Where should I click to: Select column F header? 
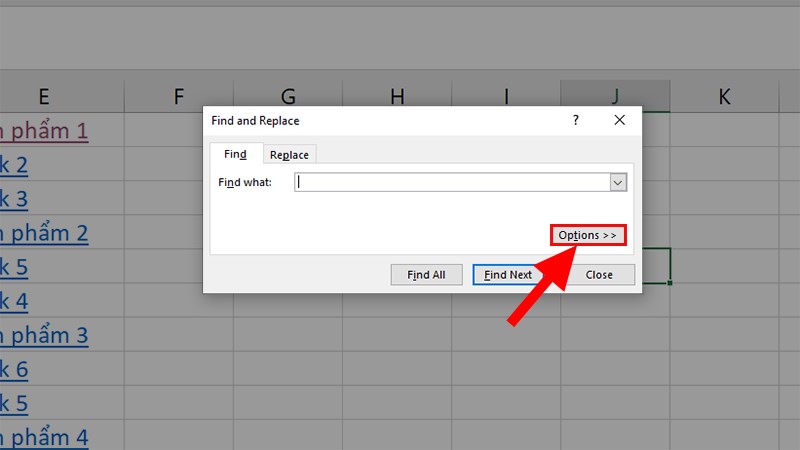[179, 96]
